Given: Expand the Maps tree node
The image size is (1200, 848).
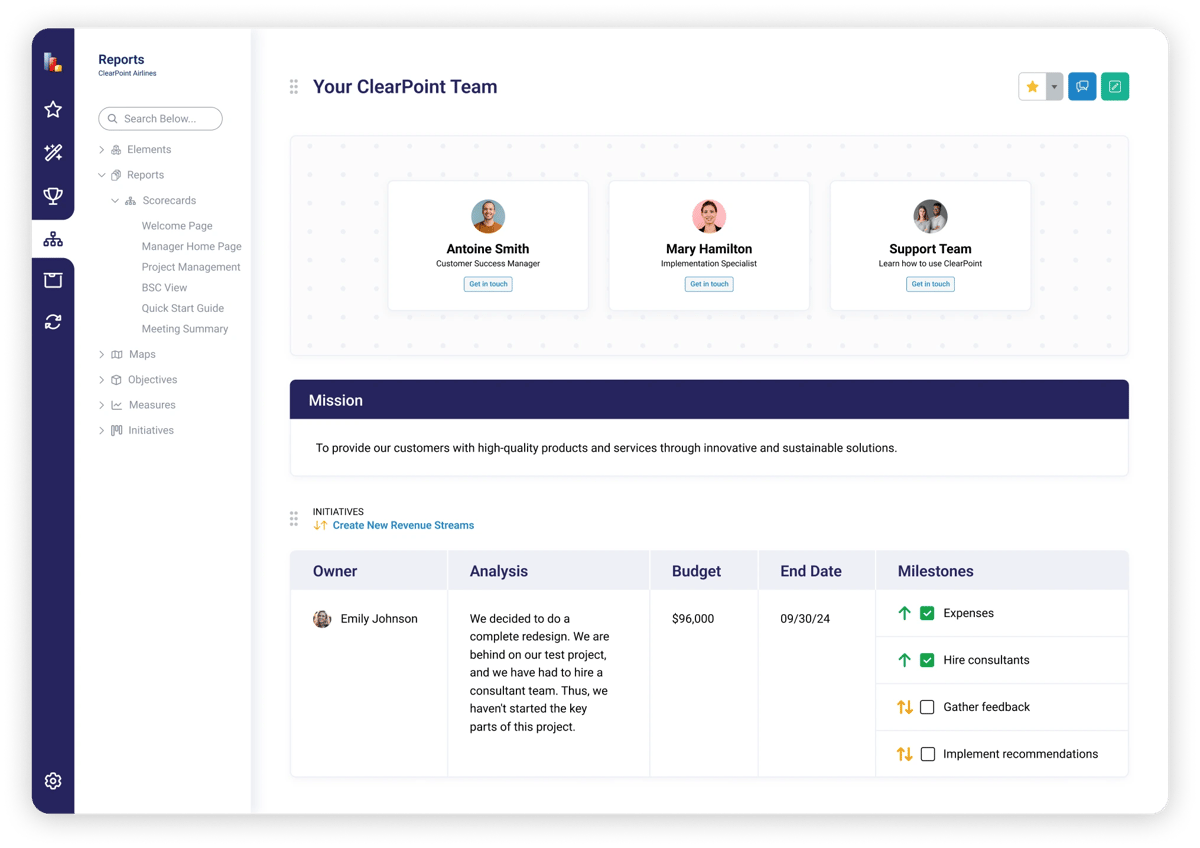Looking at the screenshot, I should (x=101, y=355).
